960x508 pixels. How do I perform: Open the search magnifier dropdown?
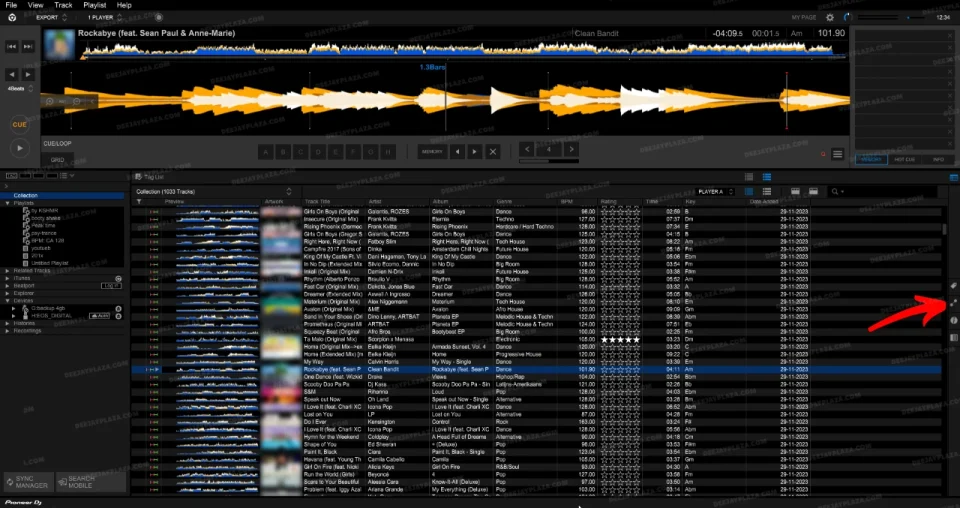pos(836,192)
